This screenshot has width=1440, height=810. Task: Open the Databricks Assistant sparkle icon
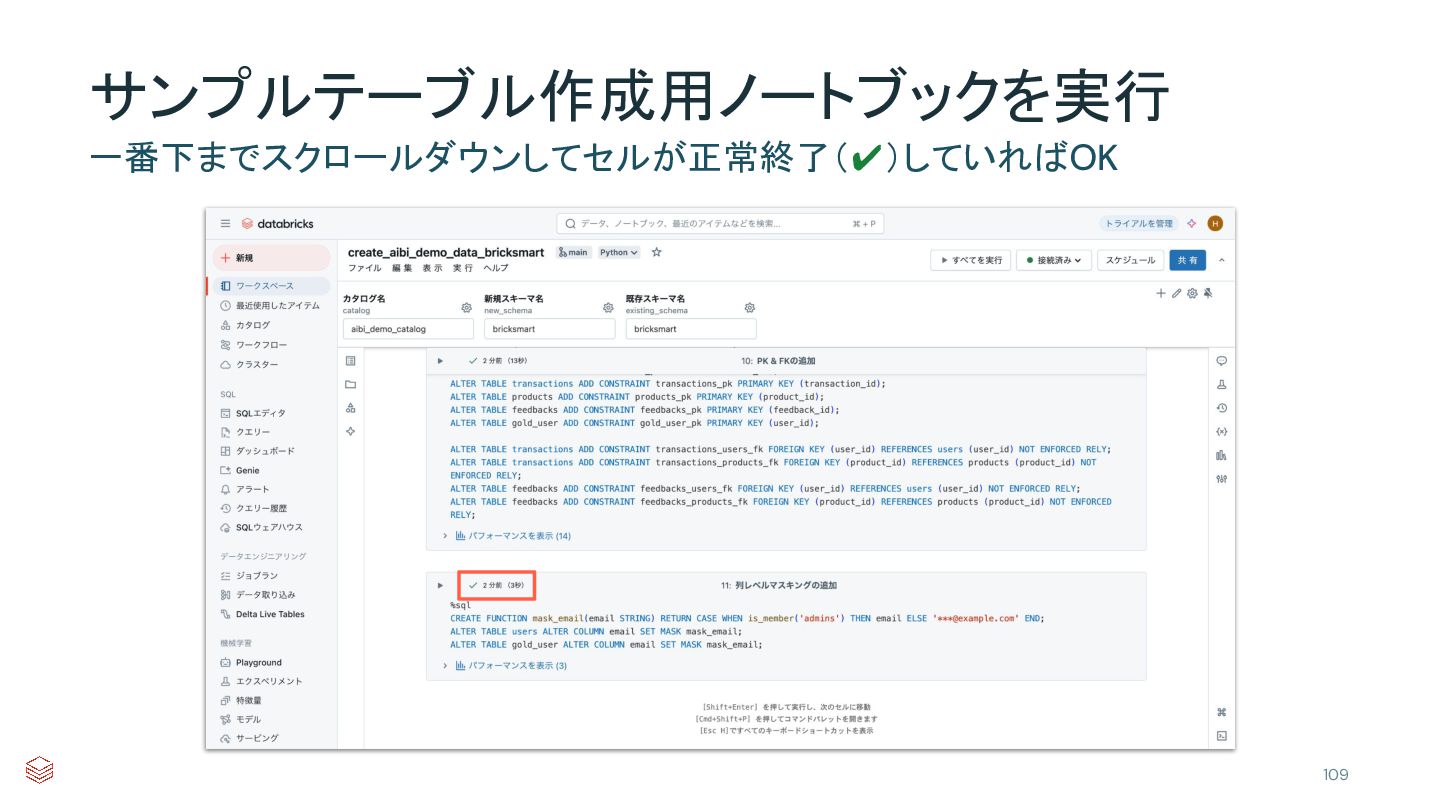point(1191,224)
